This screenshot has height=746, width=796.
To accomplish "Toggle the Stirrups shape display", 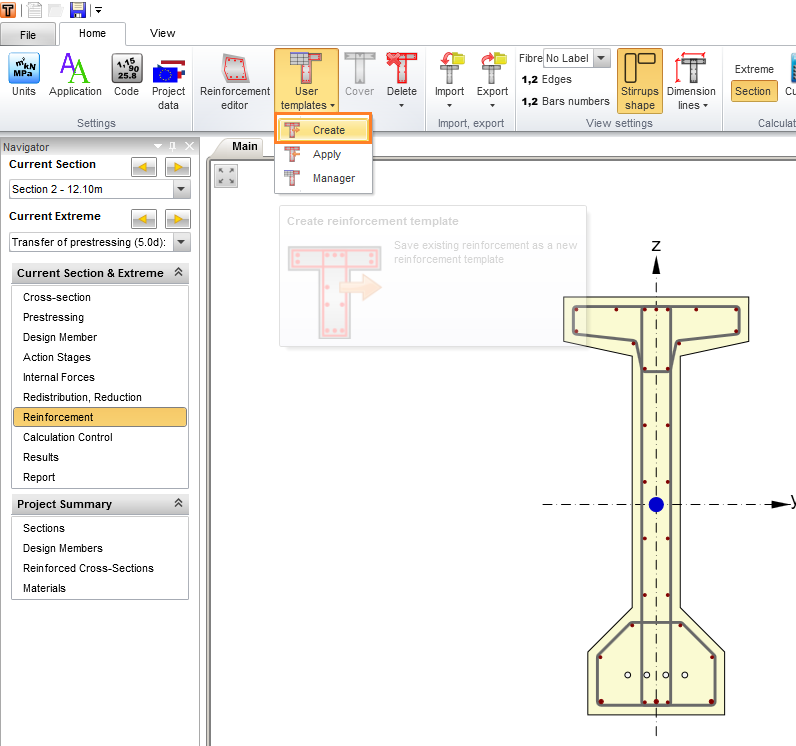I will (x=640, y=82).
